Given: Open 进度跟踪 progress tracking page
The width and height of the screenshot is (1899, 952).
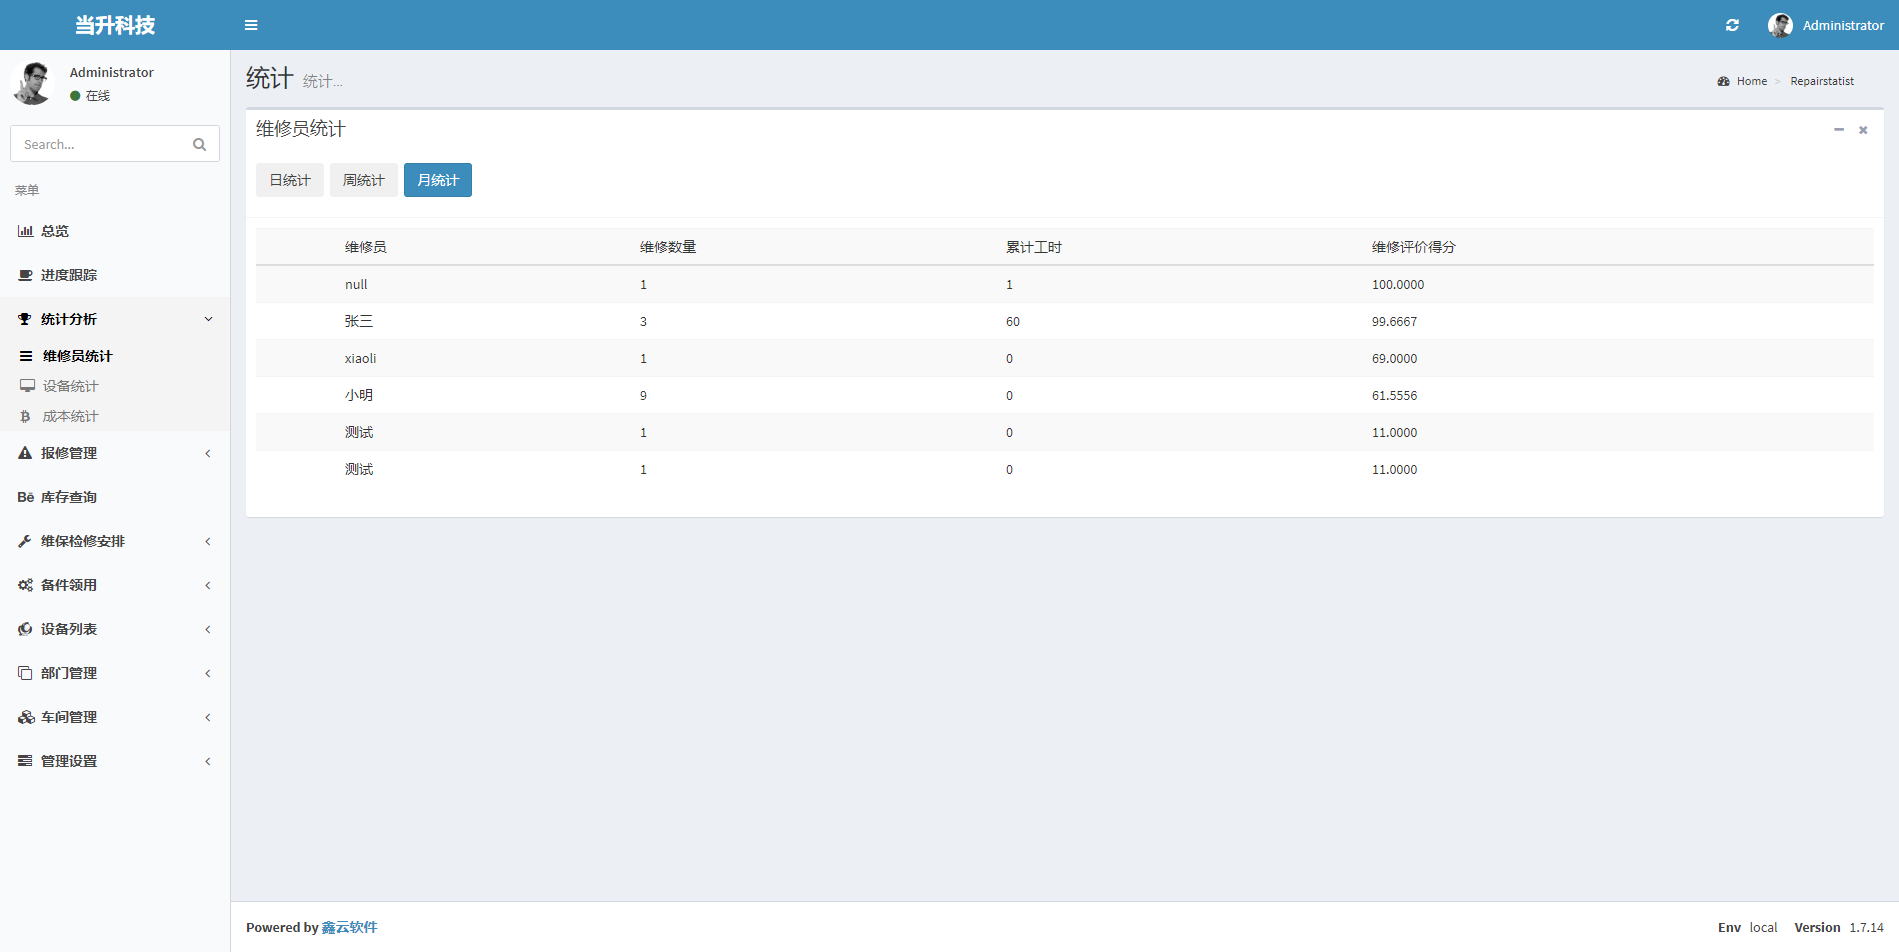Looking at the screenshot, I should (x=68, y=275).
